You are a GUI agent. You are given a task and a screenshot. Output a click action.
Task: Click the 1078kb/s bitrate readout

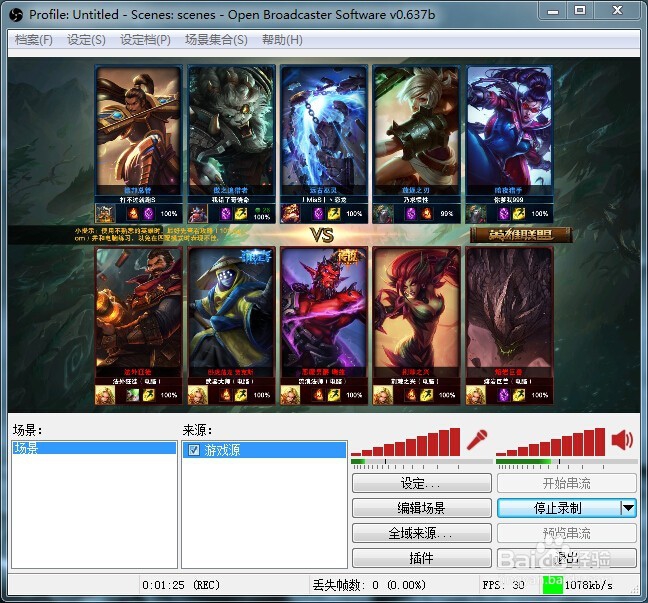pyautogui.click(x=588, y=585)
